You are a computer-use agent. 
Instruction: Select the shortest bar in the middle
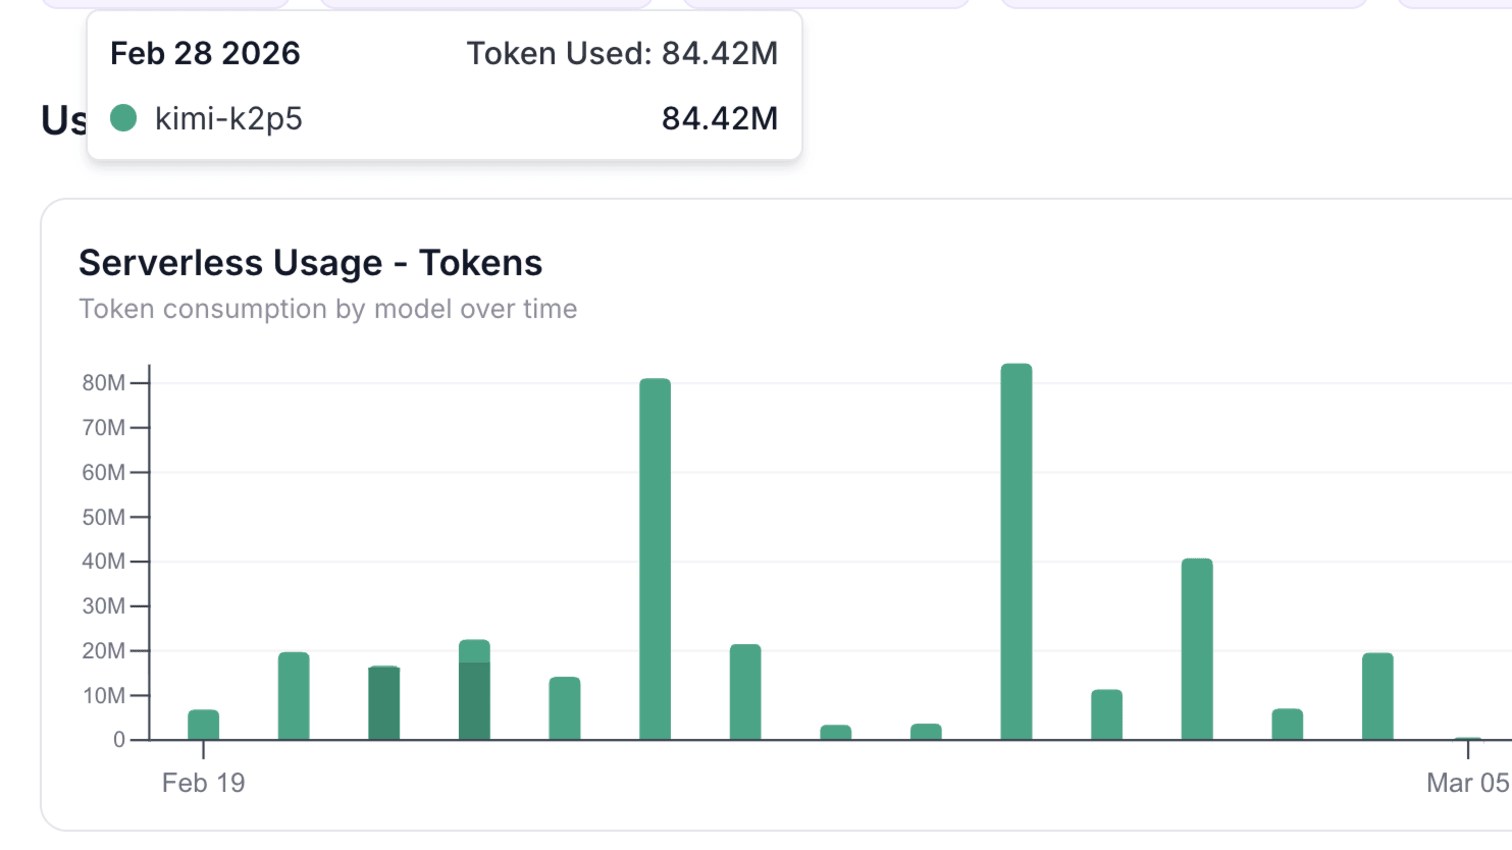point(835,732)
